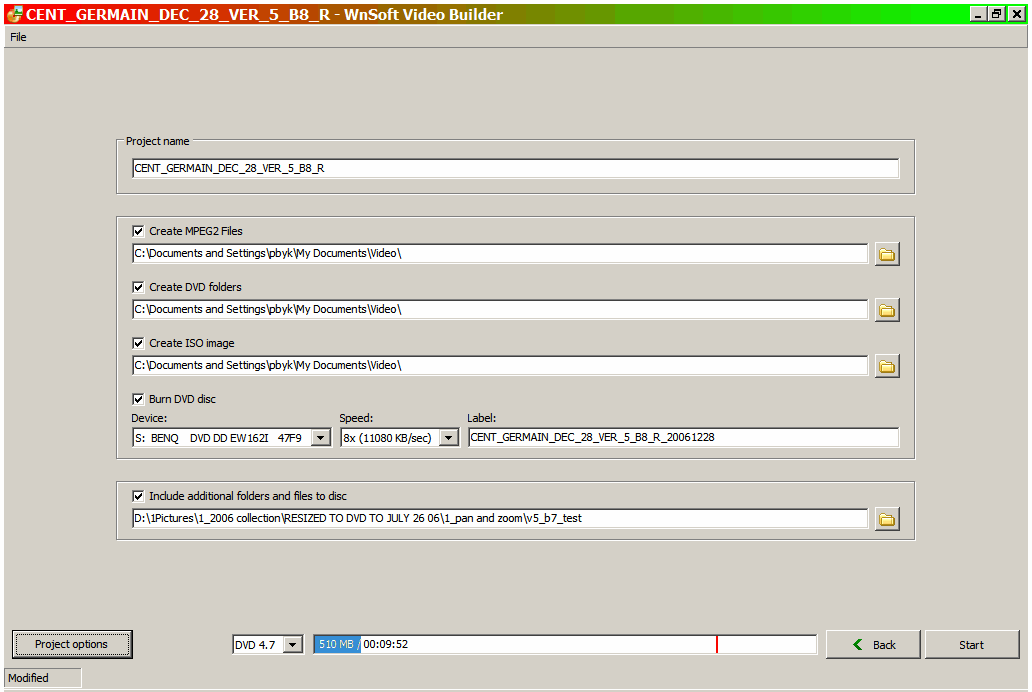This screenshot has width=1032, height=692.
Task: Uncheck Create DVD folders
Action: pos(138,287)
